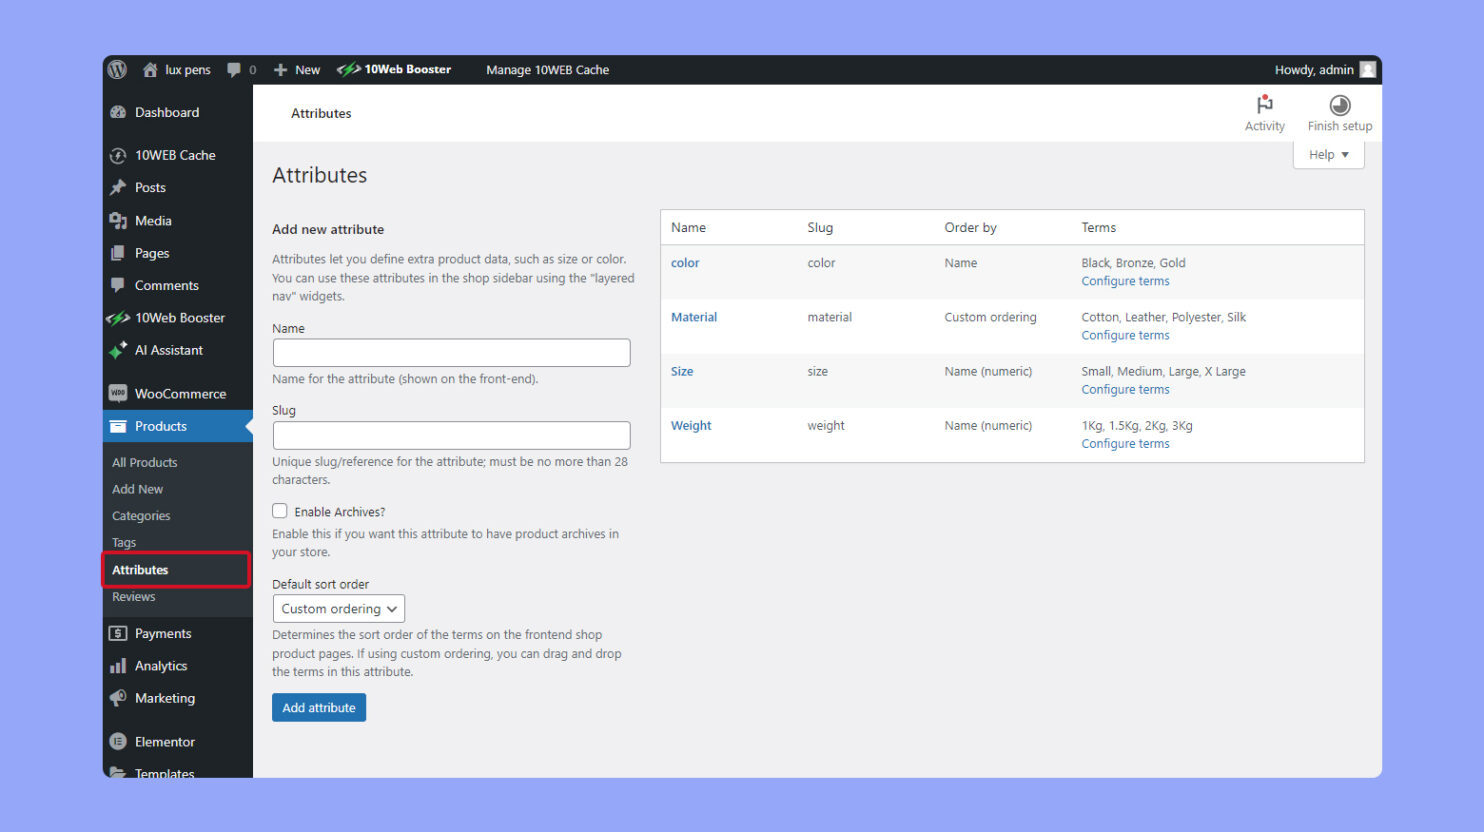Open the Default sort order dropdown
The width and height of the screenshot is (1484, 832).
(x=338, y=608)
